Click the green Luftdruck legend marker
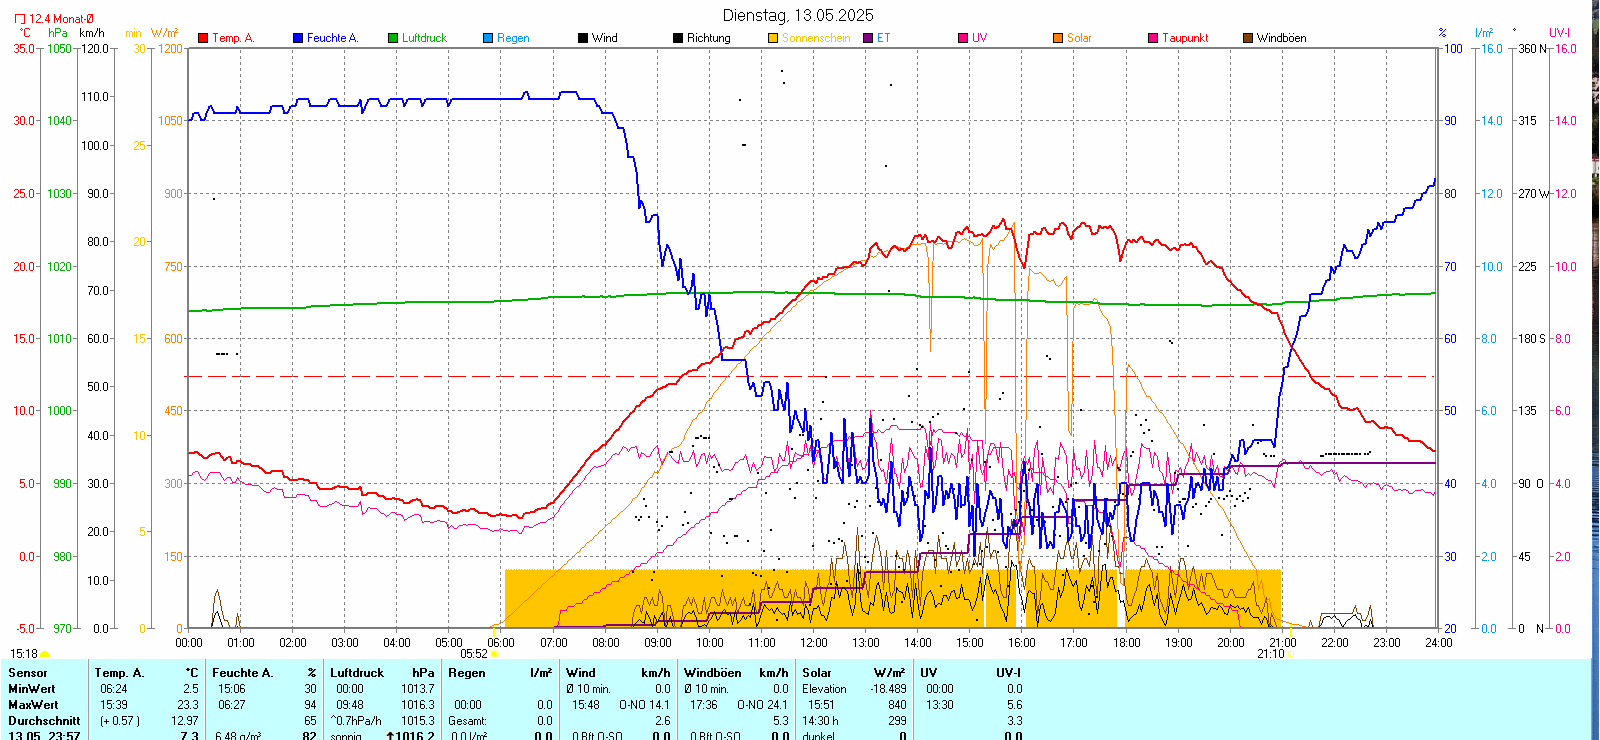Image resolution: width=1600 pixels, height=740 pixels. pos(393,38)
